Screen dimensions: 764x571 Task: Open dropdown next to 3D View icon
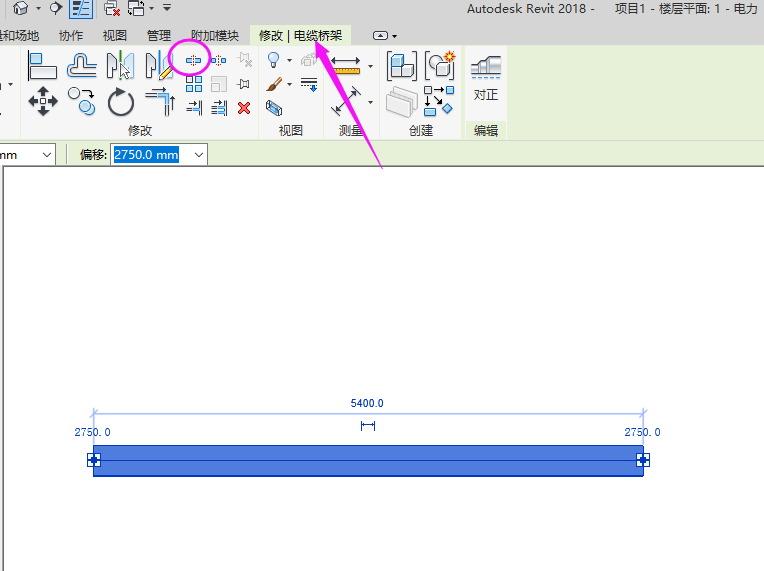[x=38, y=8]
